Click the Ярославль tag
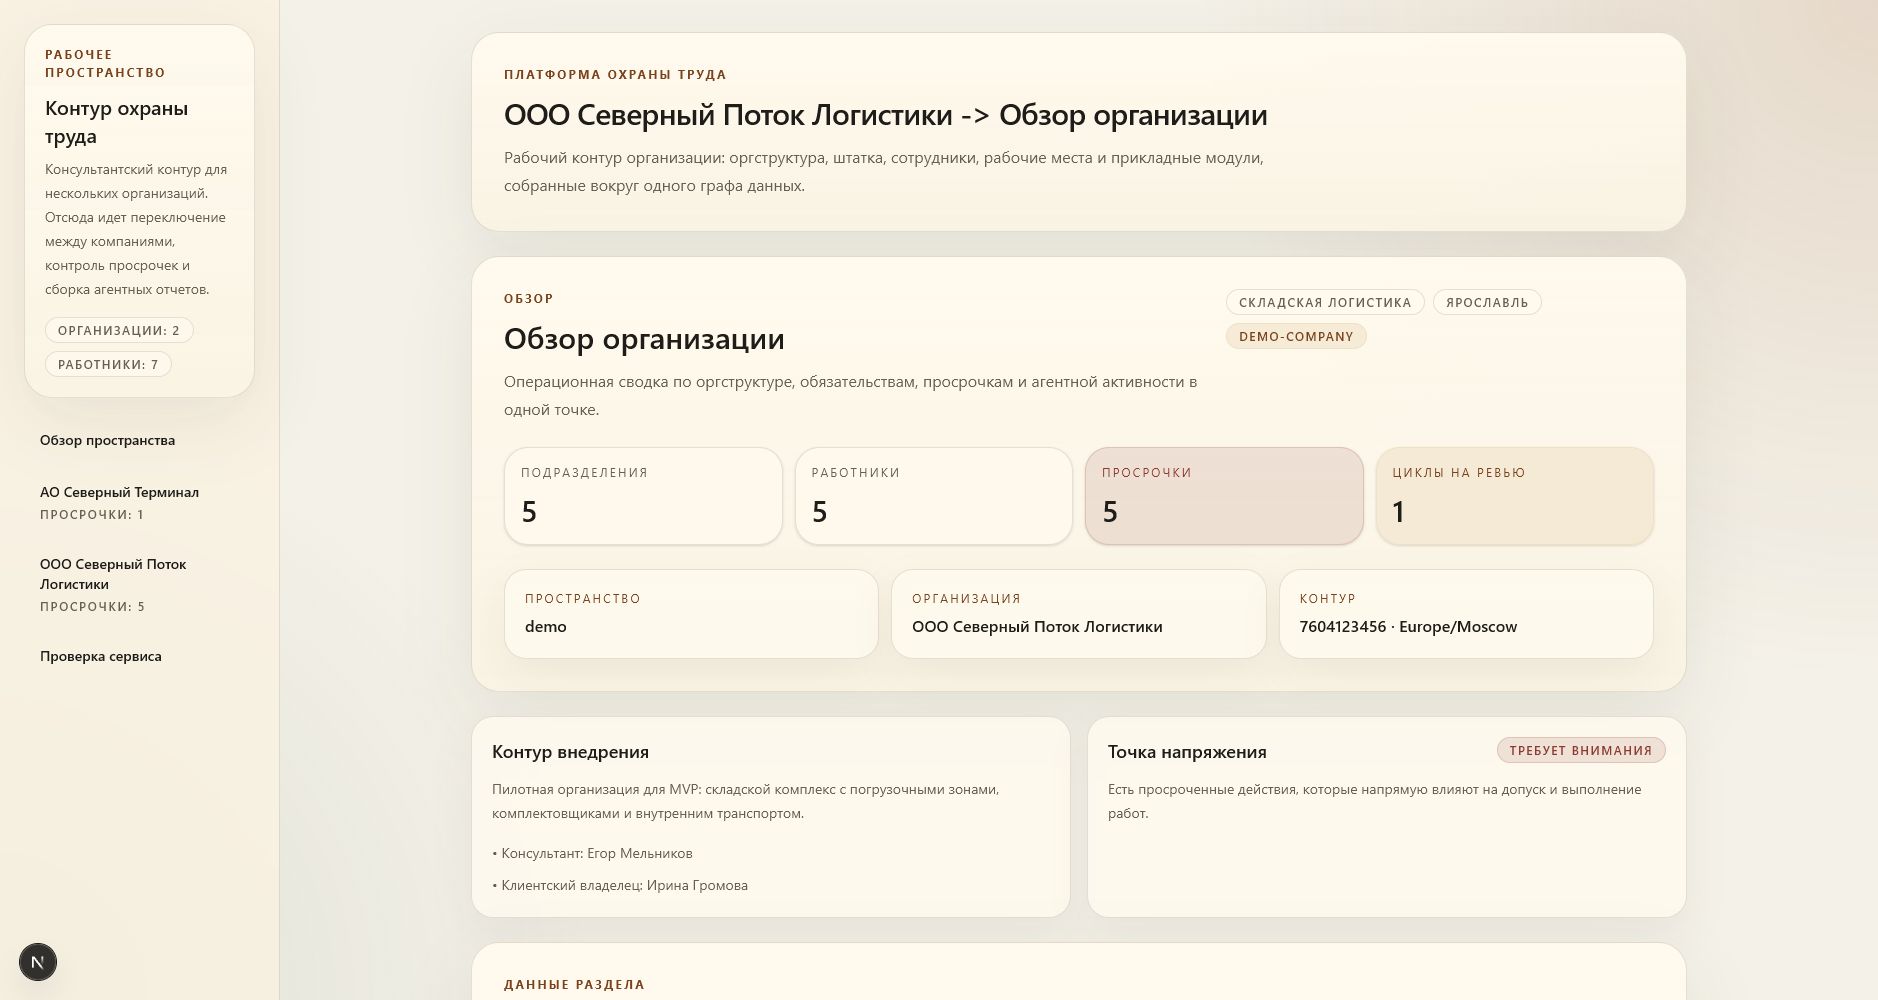The image size is (1878, 1000). [1487, 302]
